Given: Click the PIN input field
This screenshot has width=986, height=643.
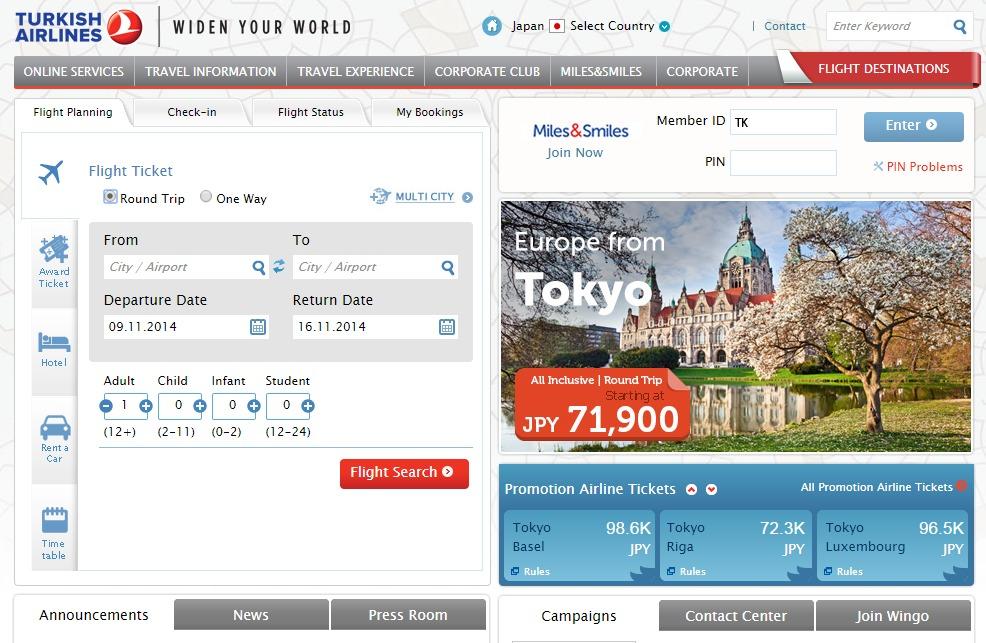Looking at the screenshot, I should (784, 163).
